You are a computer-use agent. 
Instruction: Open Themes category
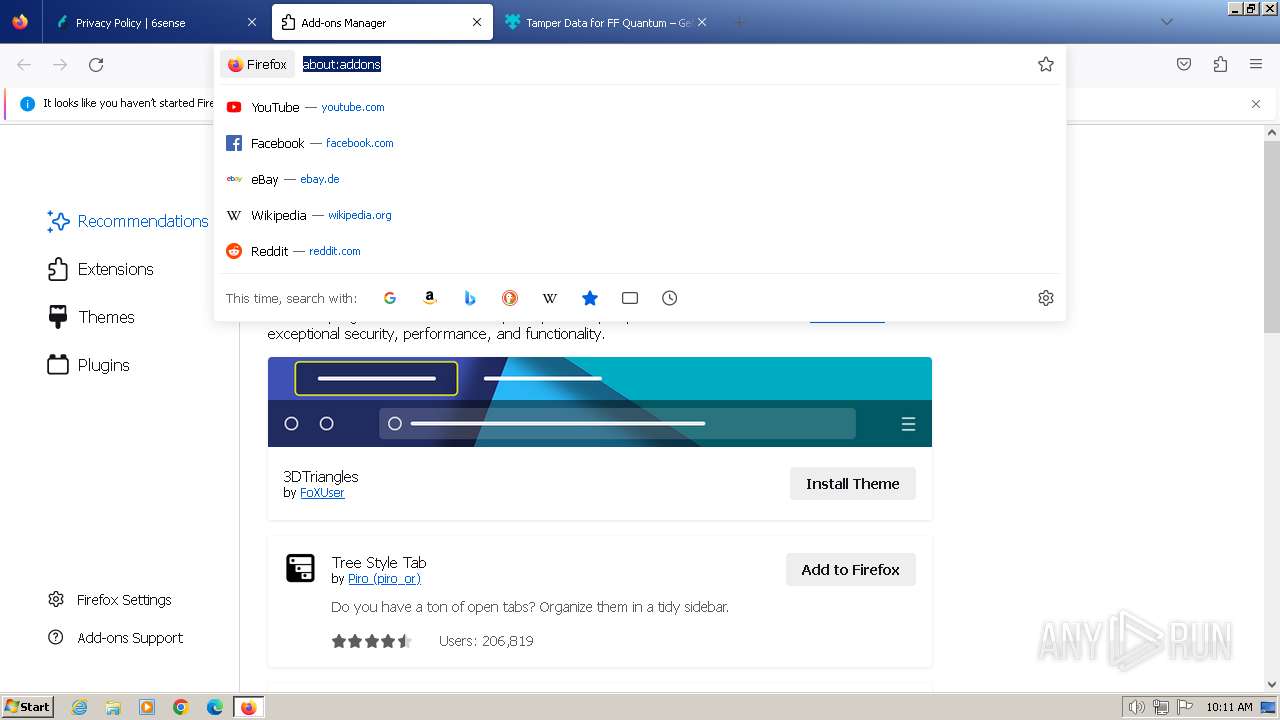click(92, 317)
